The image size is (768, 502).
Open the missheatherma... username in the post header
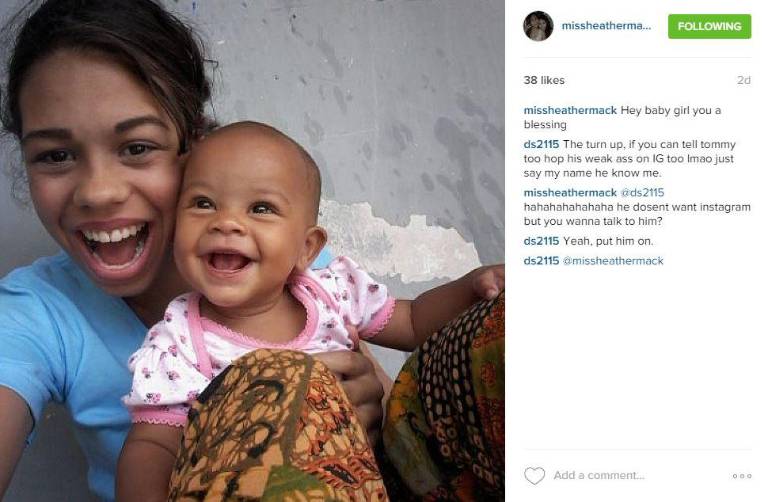tap(606, 26)
